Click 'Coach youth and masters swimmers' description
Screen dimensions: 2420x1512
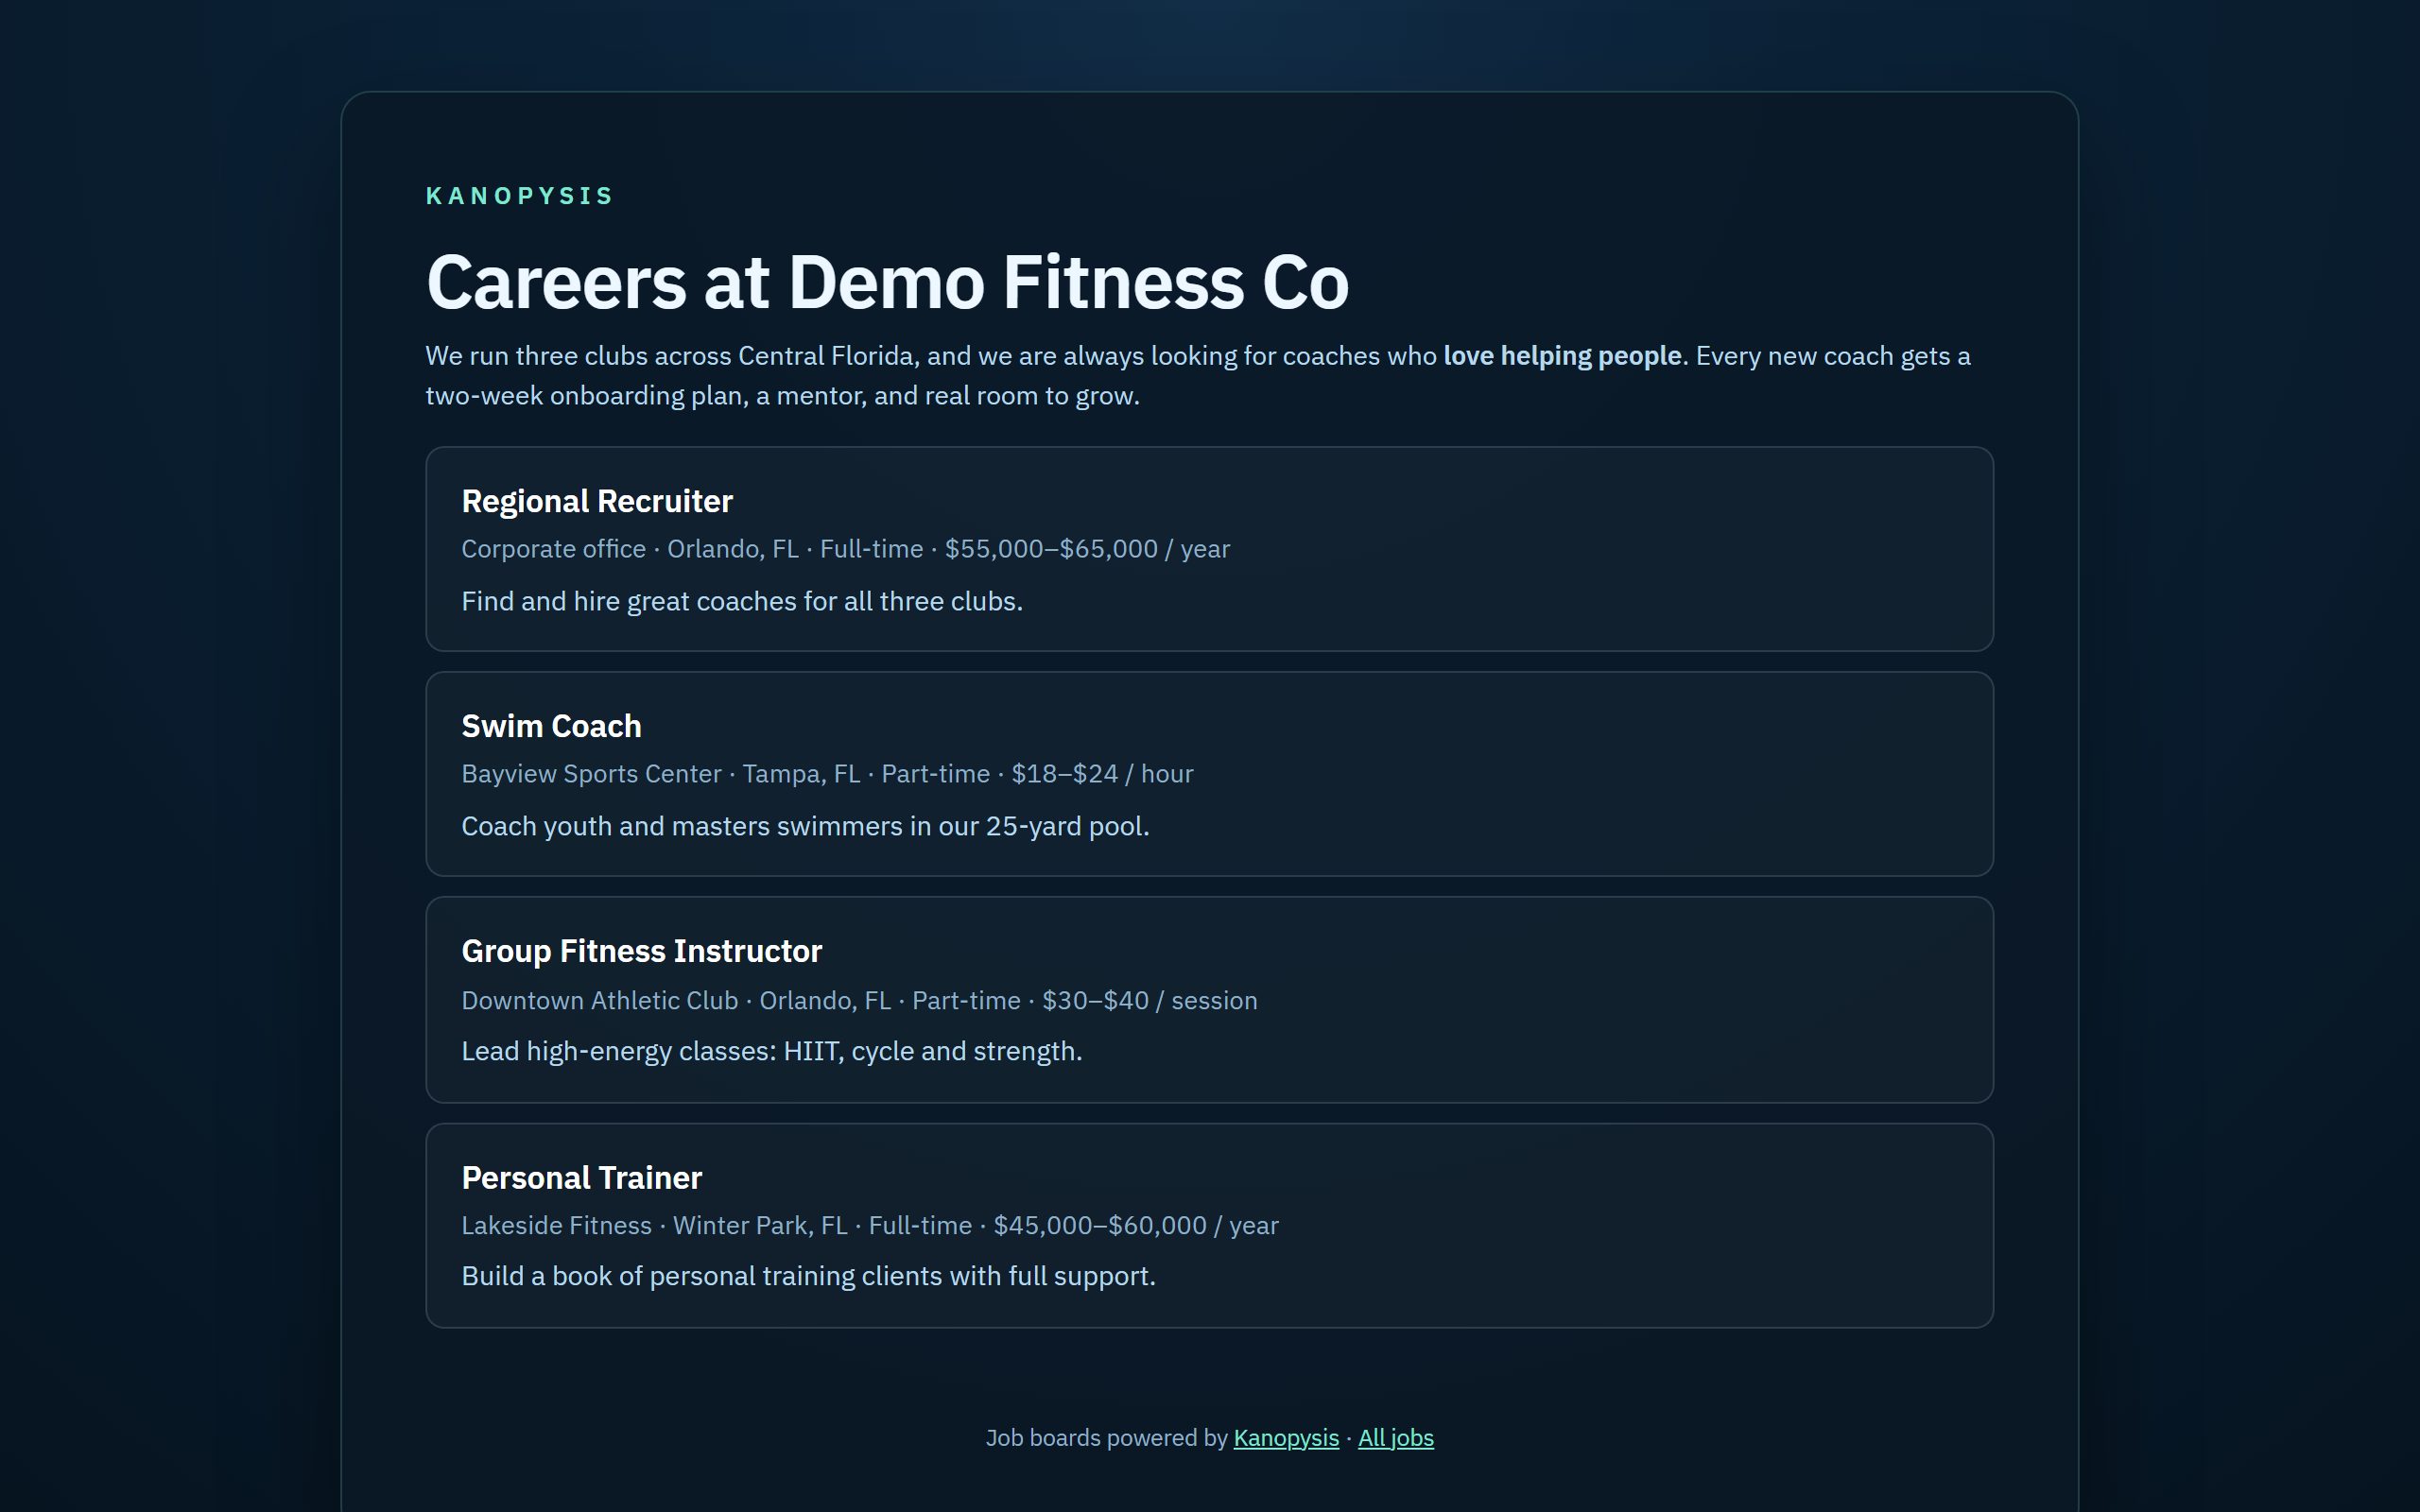coord(805,826)
